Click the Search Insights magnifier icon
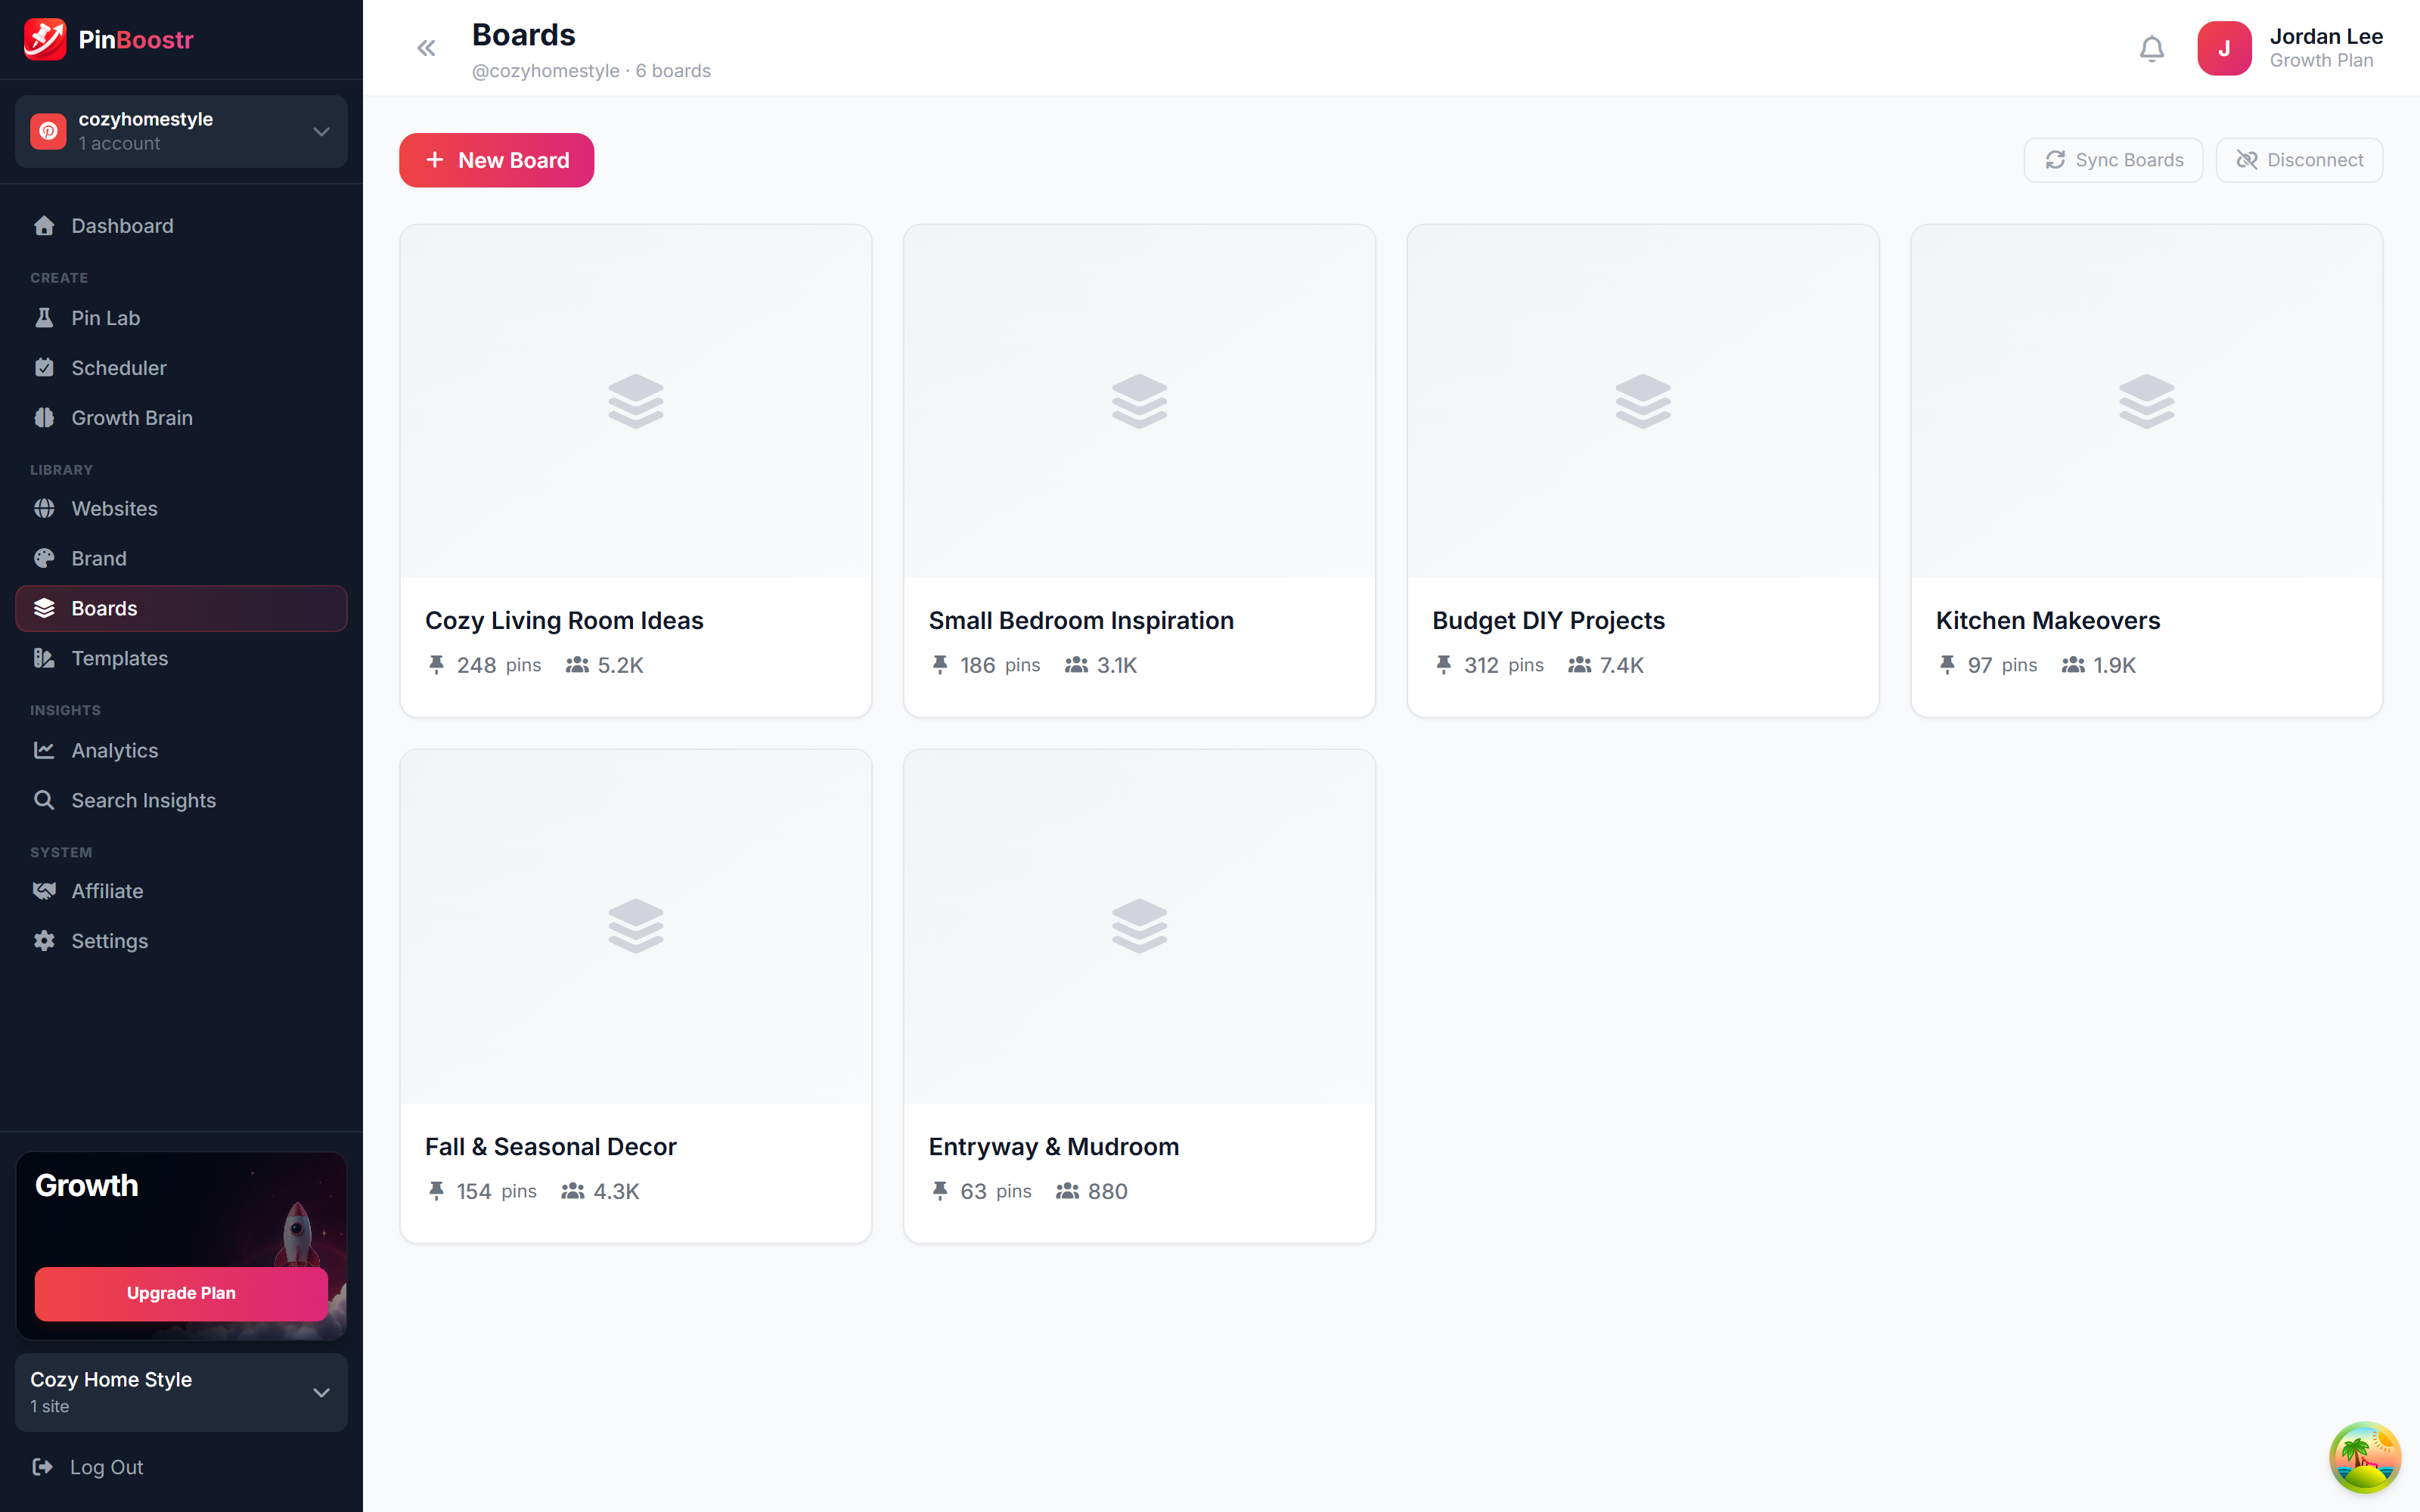 click(44, 801)
